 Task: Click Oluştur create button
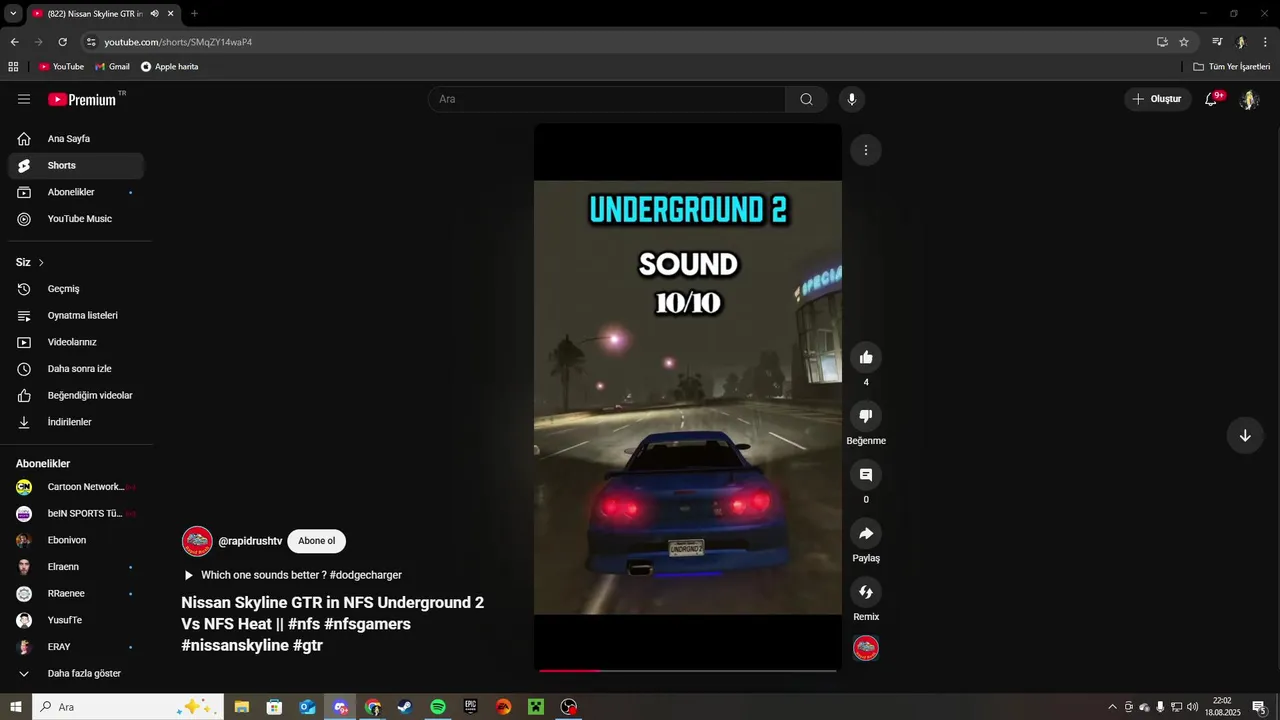coord(1157,99)
